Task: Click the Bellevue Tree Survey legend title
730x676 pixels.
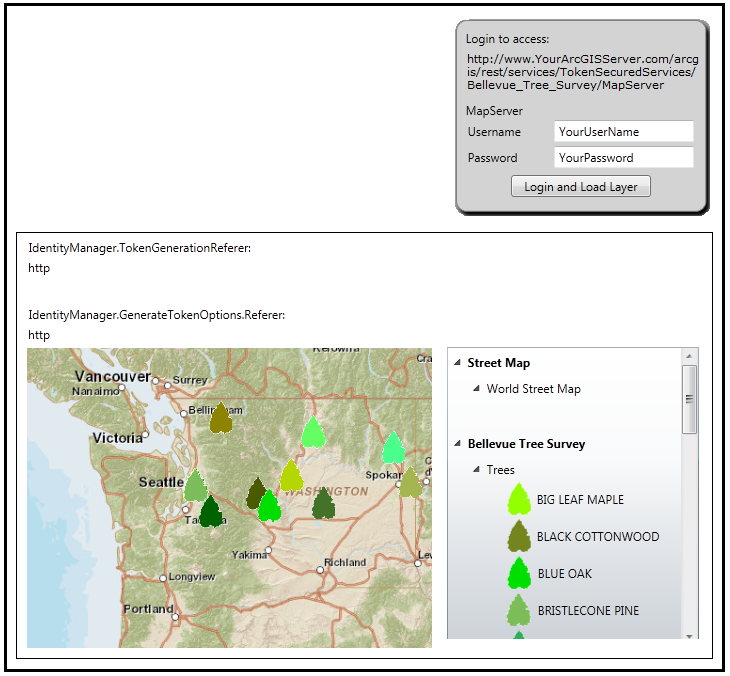Action: [526, 444]
